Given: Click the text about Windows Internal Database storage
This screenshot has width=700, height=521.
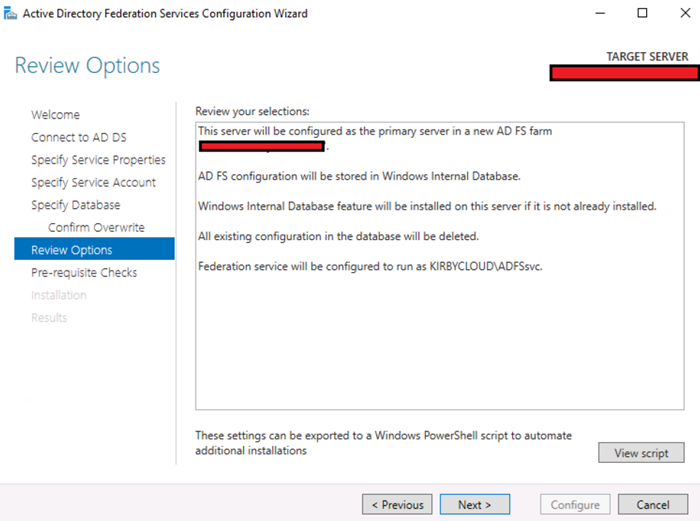Looking at the screenshot, I should (x=359, y=176).
